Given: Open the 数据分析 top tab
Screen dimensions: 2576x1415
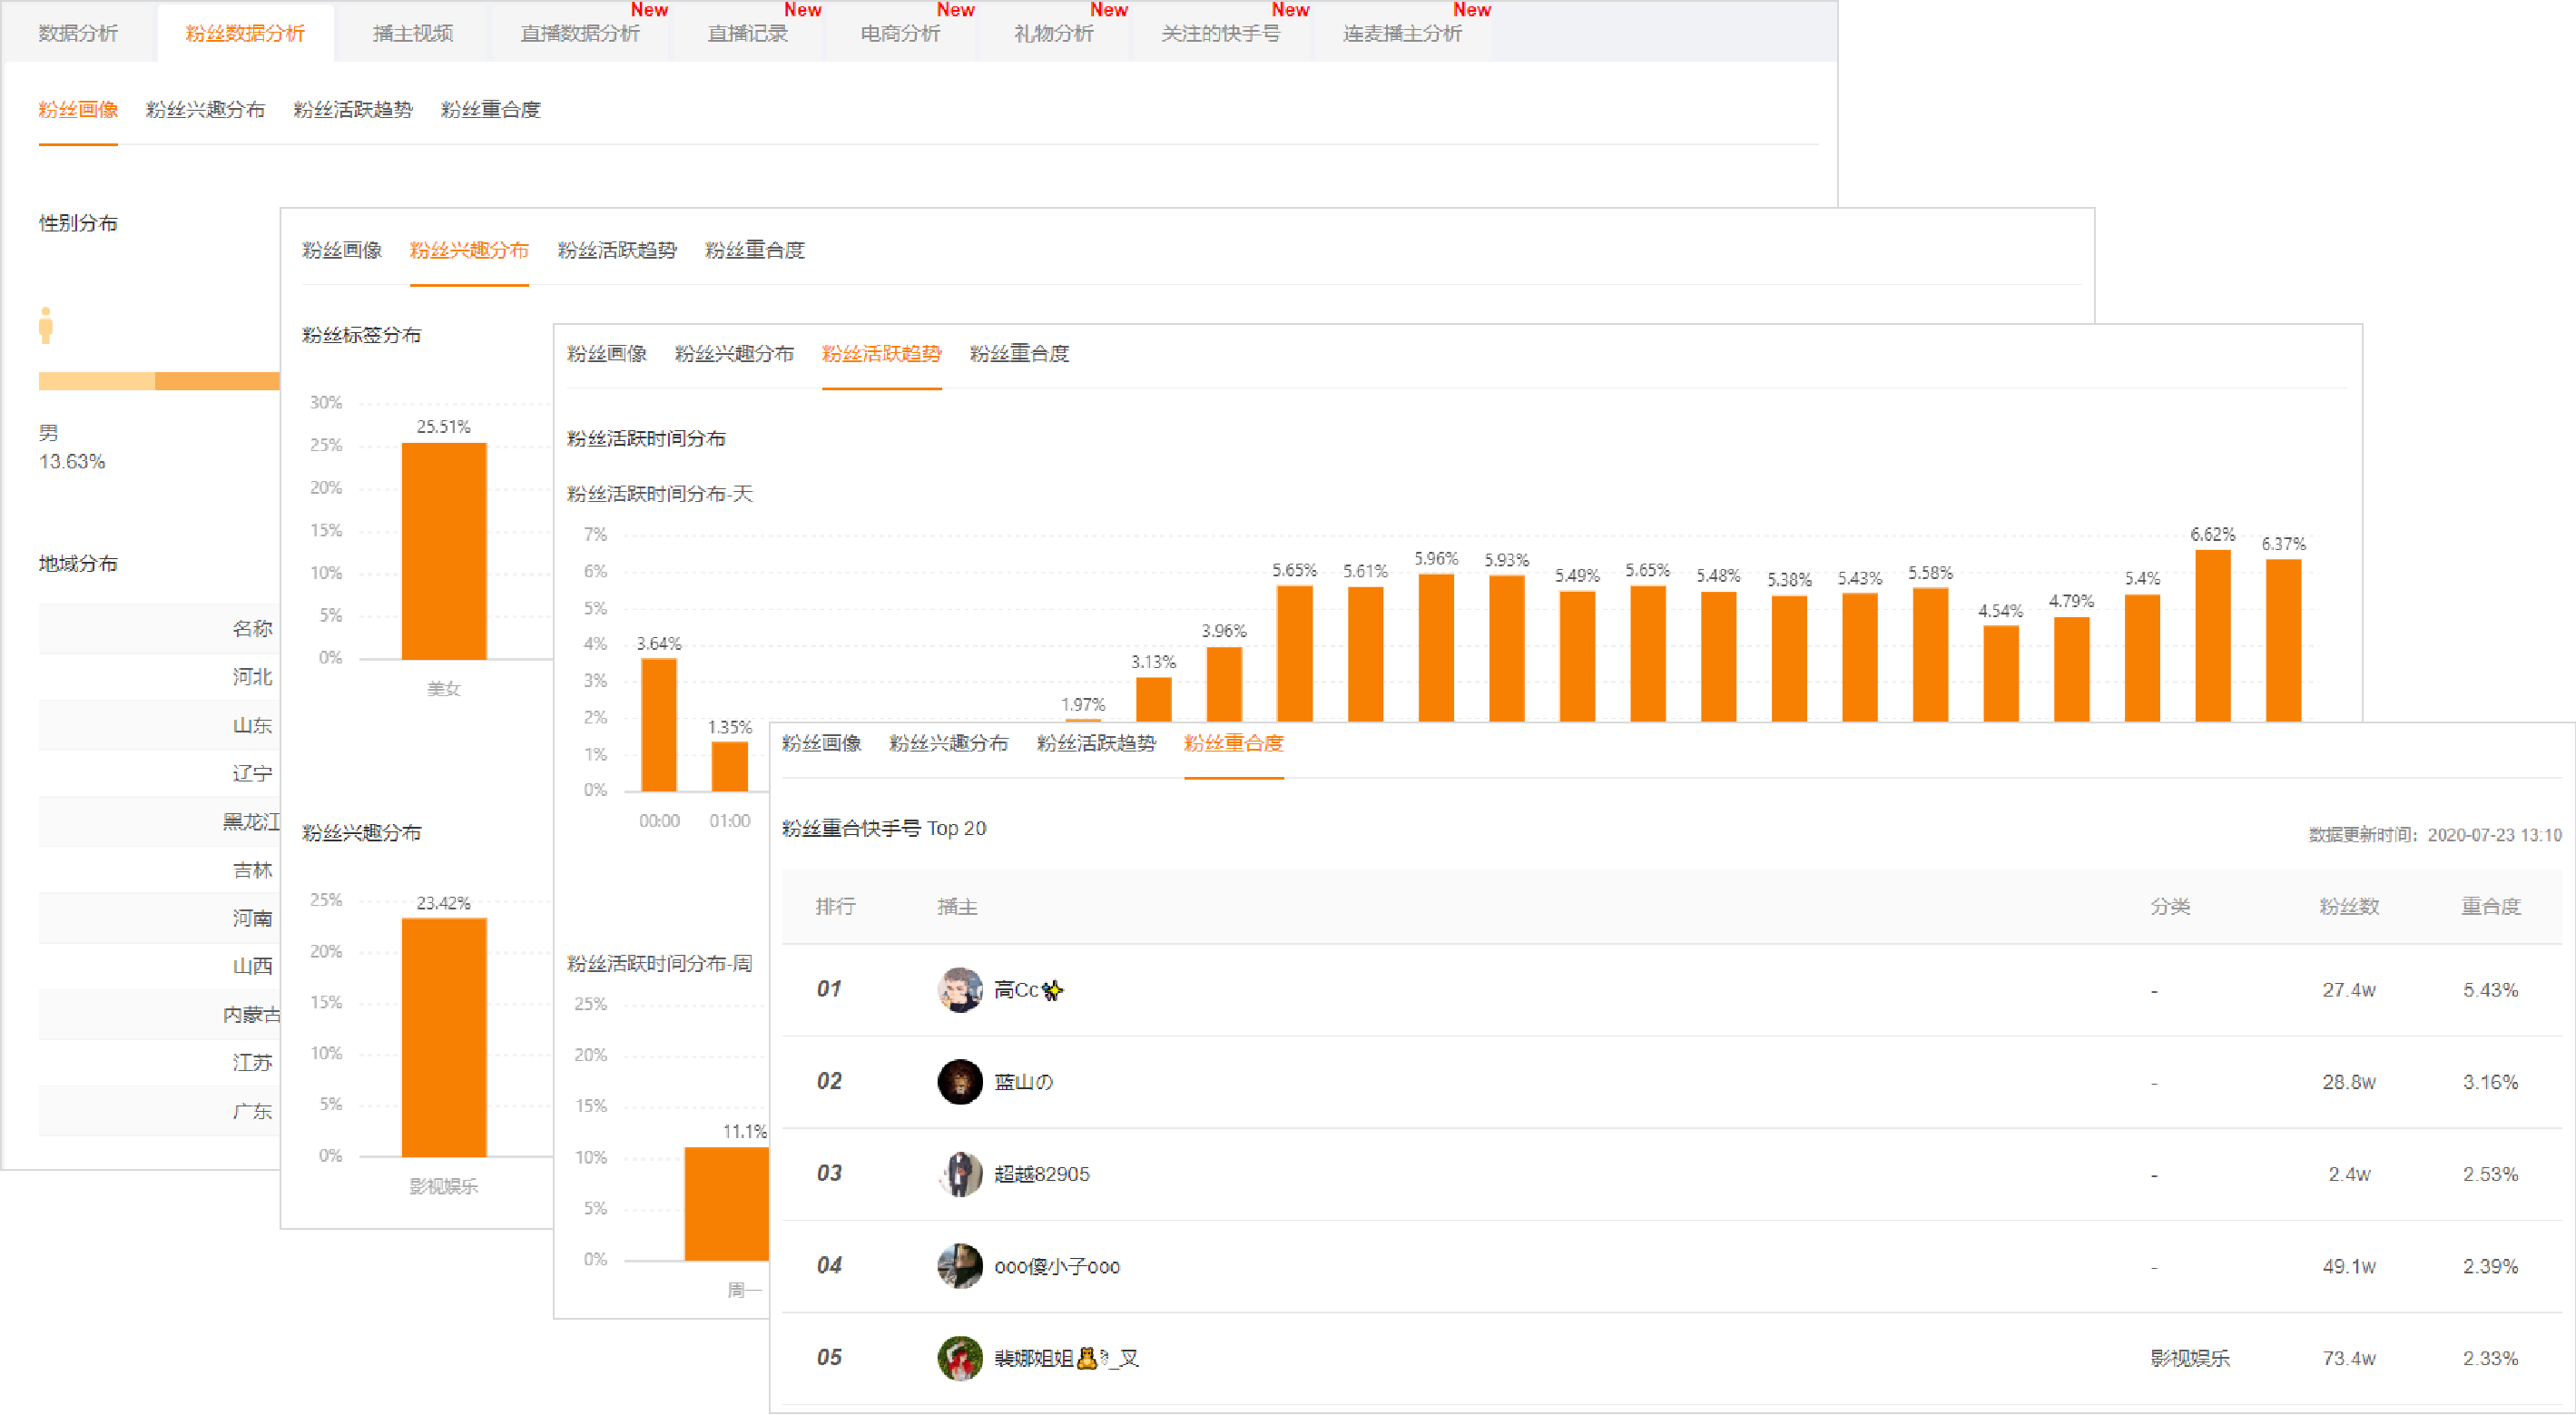Looking at the screenshot, I should [x=78, y=33].
